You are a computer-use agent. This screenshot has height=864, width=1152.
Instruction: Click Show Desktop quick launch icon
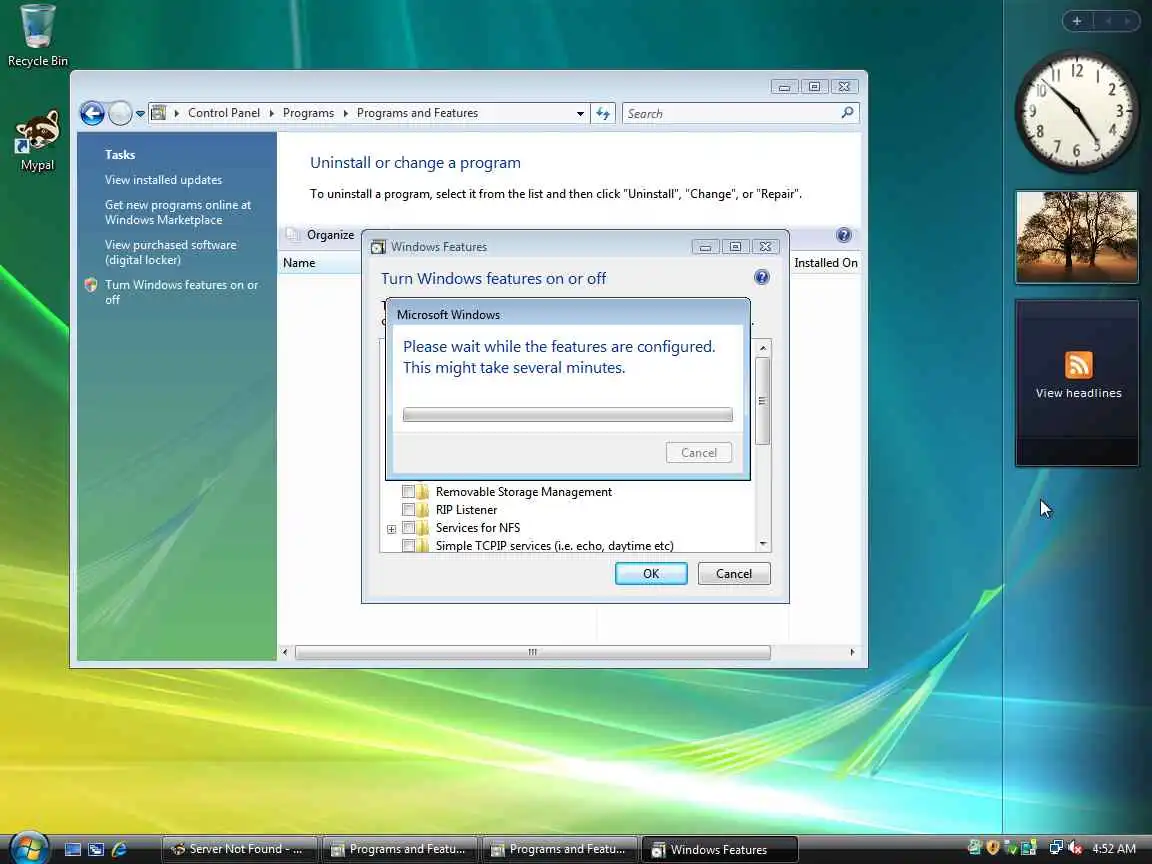(73, 849)
